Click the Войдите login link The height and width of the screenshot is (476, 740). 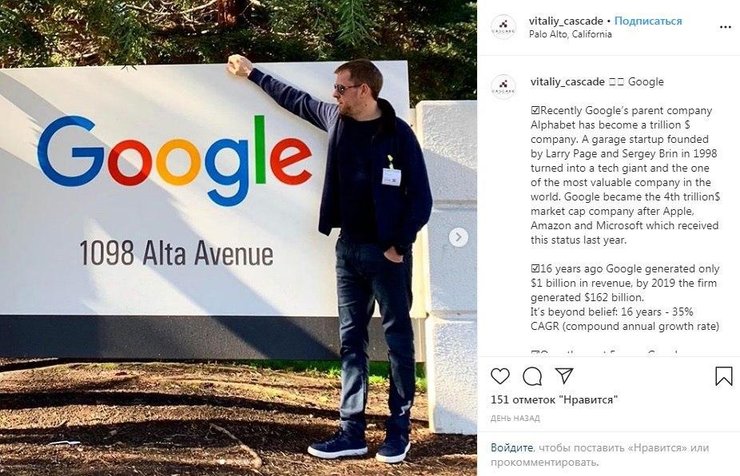coord(512,448)
